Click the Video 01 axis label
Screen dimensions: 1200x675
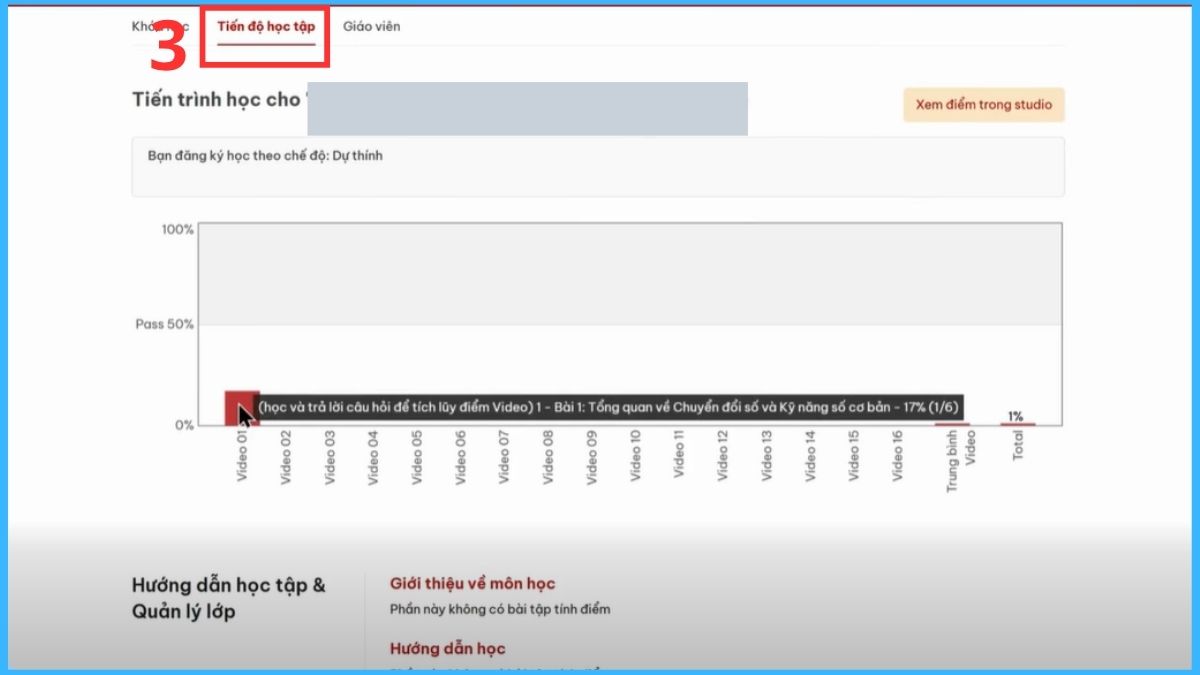pyautogui.click(x=242, y=456)
